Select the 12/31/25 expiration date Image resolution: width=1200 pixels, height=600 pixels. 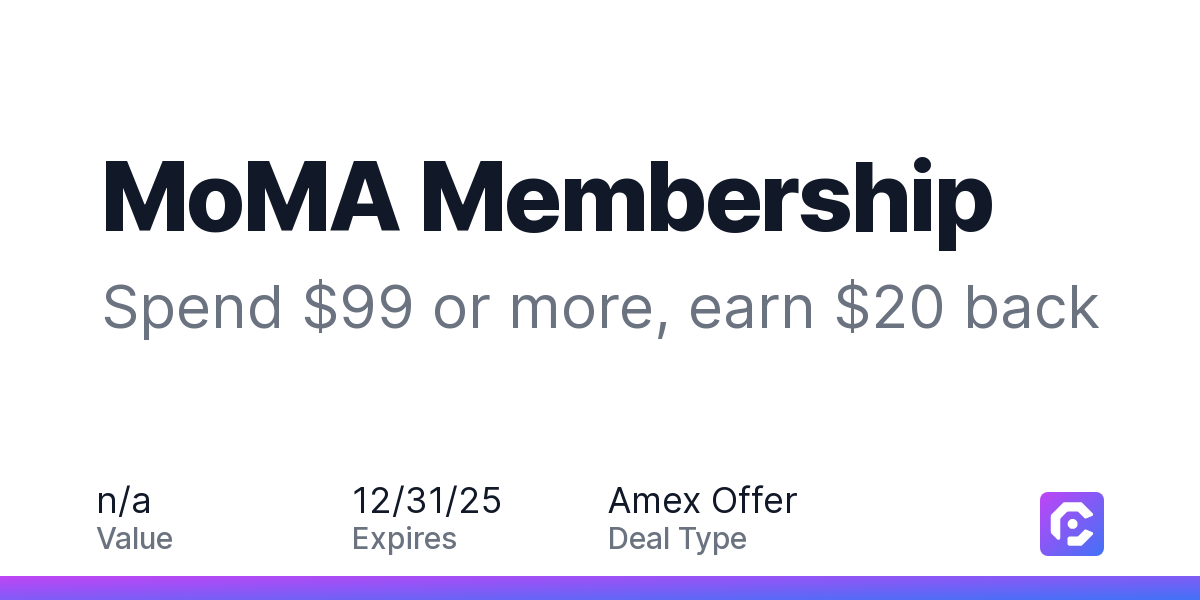(x=427, y=500)
